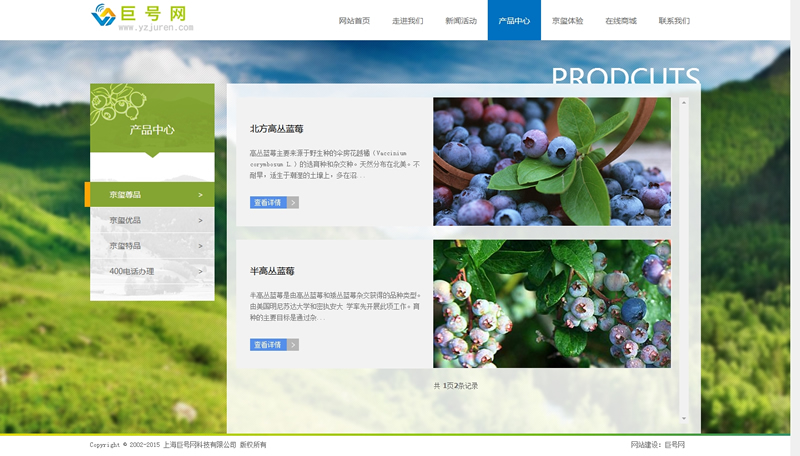800x456 pixels.
Task: Open 走进我们 navigation item
Action: click(407, 20)
